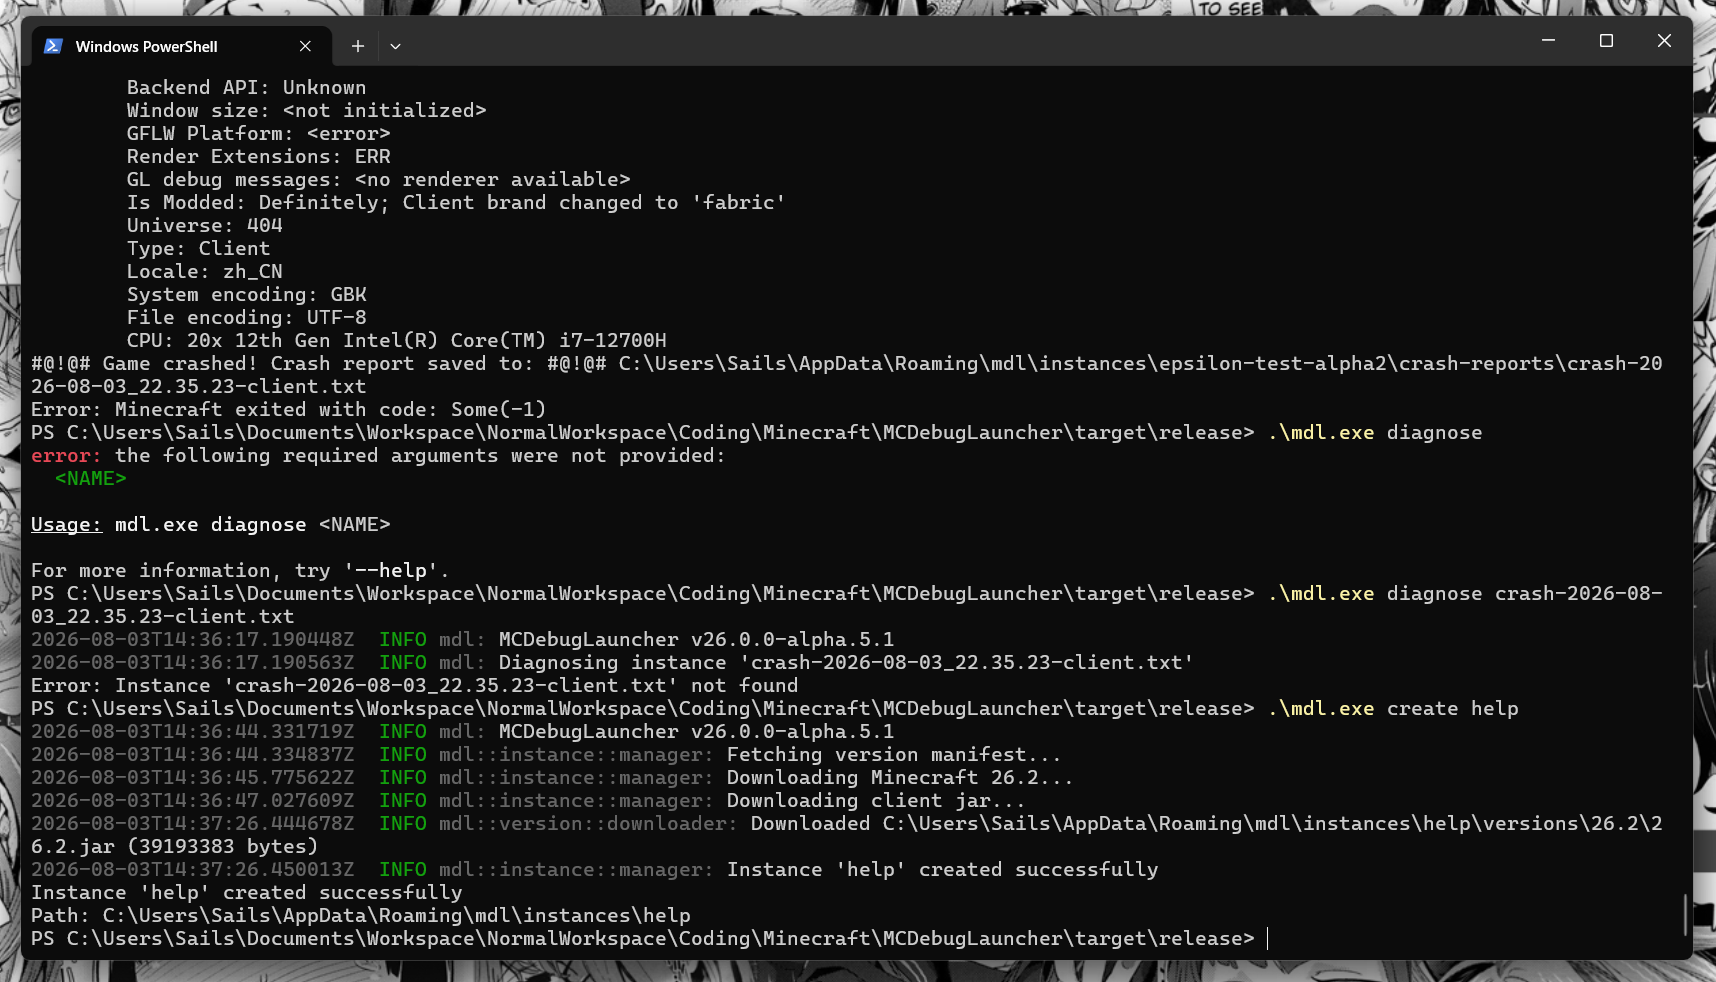Click the 'Window size: <not initialized>' line
The image size is (1716, 982).
tap(306, 111)
